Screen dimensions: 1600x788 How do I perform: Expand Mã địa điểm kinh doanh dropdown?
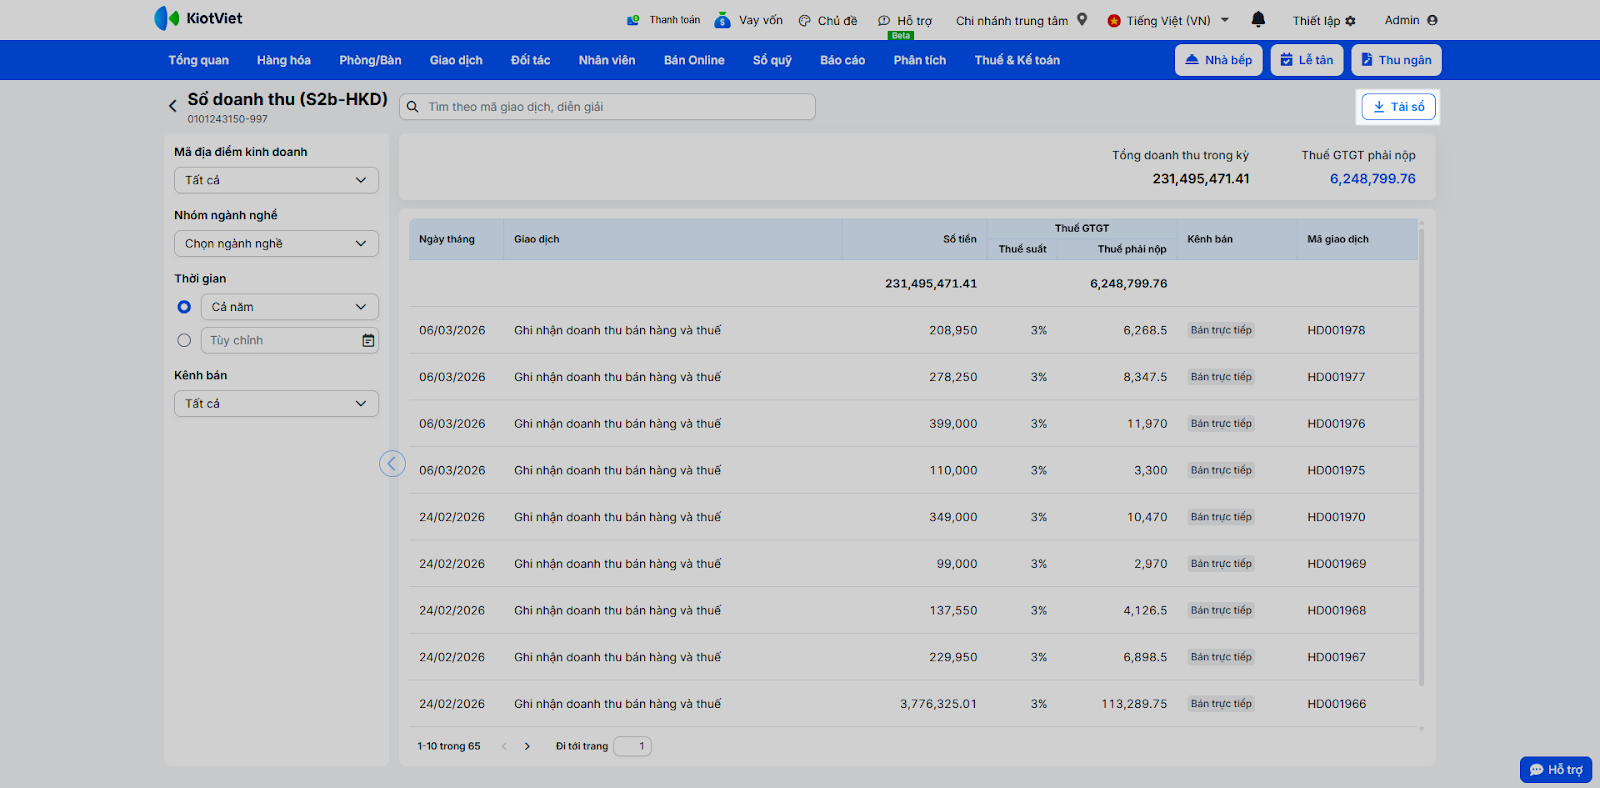pos(276,180)
